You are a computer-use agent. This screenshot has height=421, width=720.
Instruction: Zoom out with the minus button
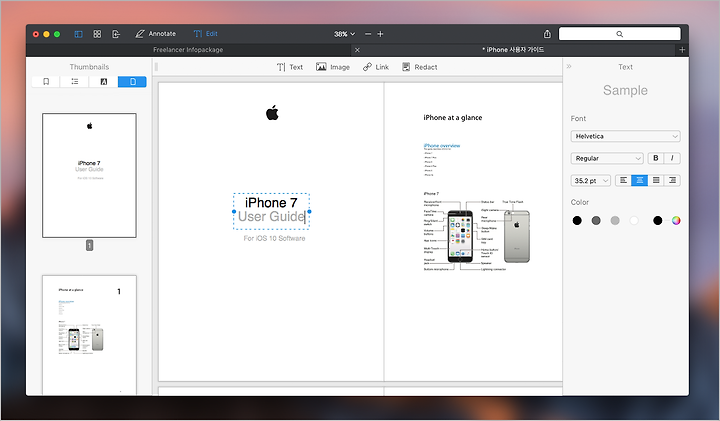(x=368, y=34)
